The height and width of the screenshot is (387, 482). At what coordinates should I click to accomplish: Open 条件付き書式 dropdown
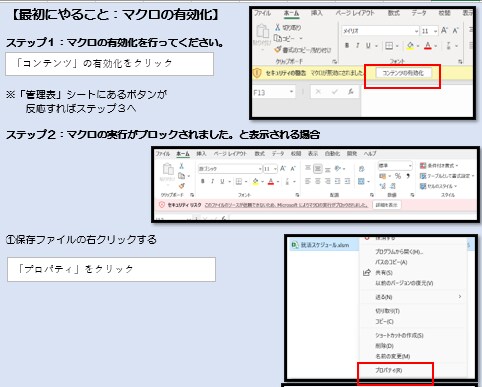pyautogui.click(x=439, y=166)
